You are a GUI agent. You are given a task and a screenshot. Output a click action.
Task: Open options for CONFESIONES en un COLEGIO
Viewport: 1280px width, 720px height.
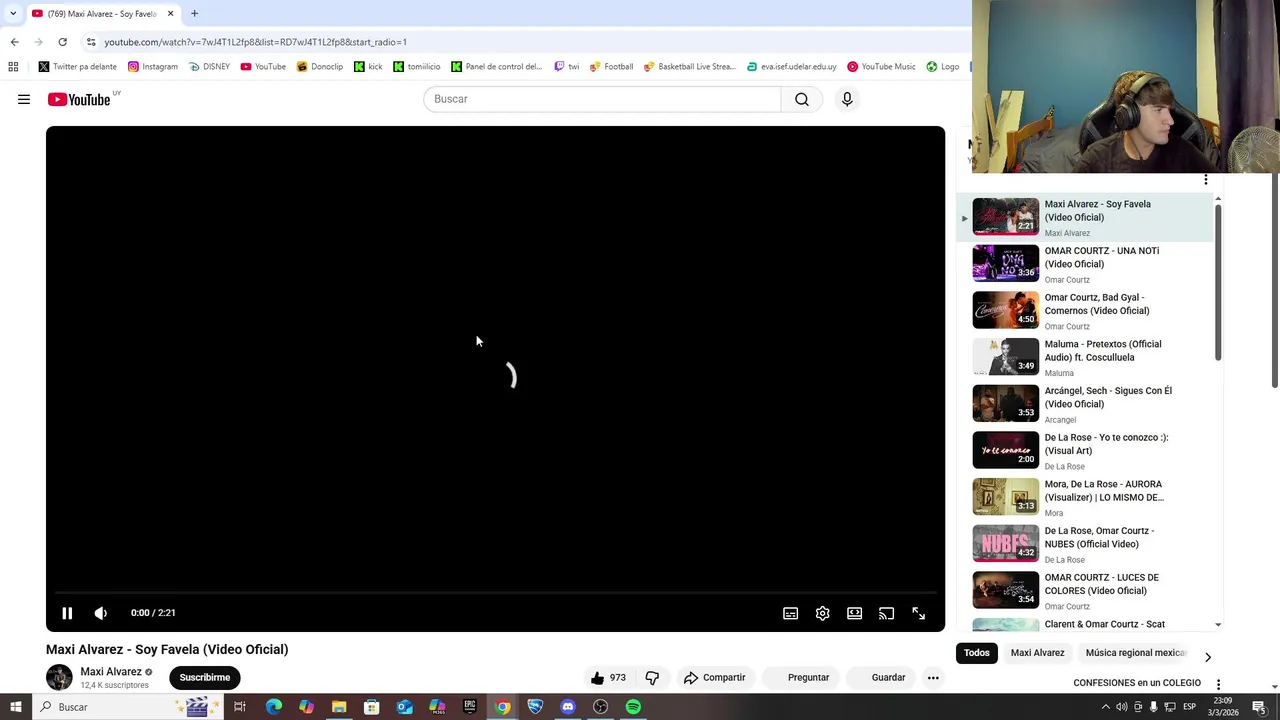click(1218, 684)
